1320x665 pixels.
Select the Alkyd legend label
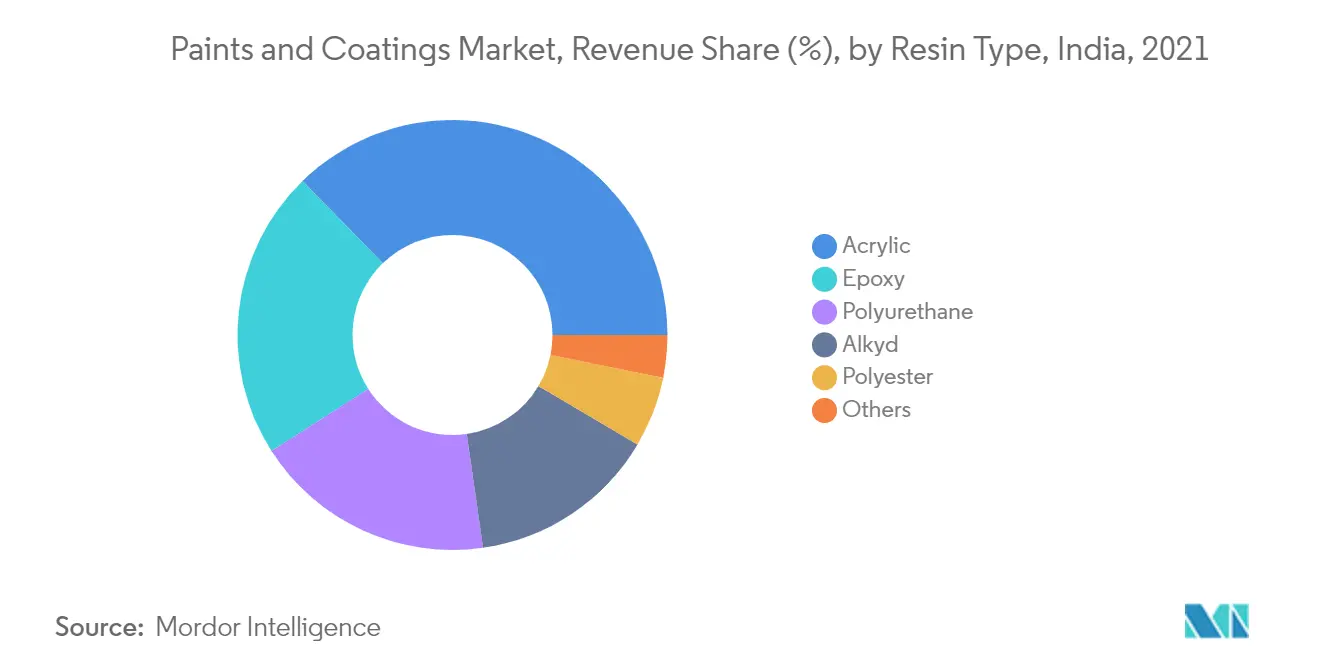point(870,345)
